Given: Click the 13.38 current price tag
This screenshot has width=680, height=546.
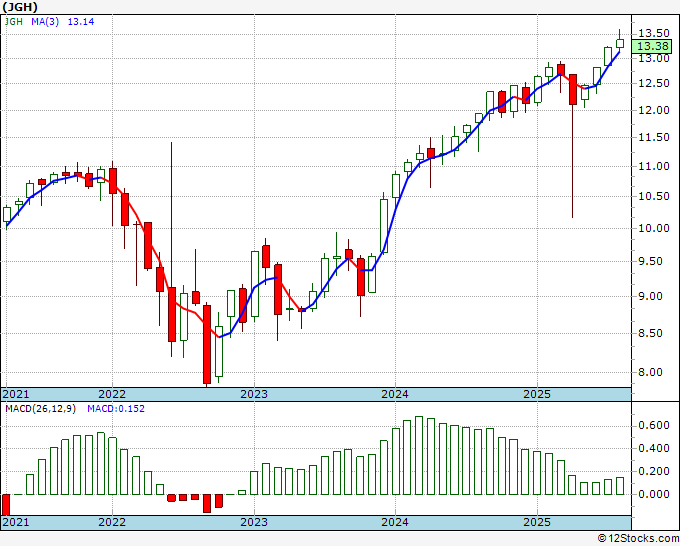Looking at the screenshot, I should pyautogui.click(x=652, y=46).
